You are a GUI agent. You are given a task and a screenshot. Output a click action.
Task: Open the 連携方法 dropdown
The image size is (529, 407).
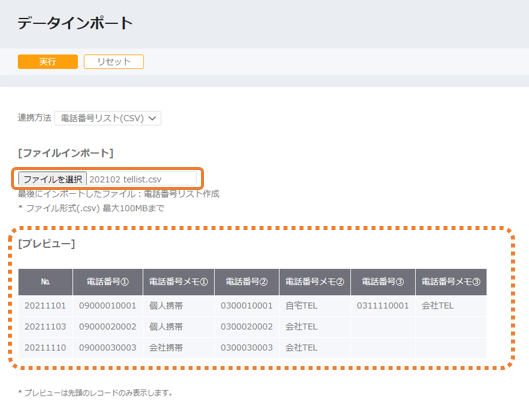[108, 118]
